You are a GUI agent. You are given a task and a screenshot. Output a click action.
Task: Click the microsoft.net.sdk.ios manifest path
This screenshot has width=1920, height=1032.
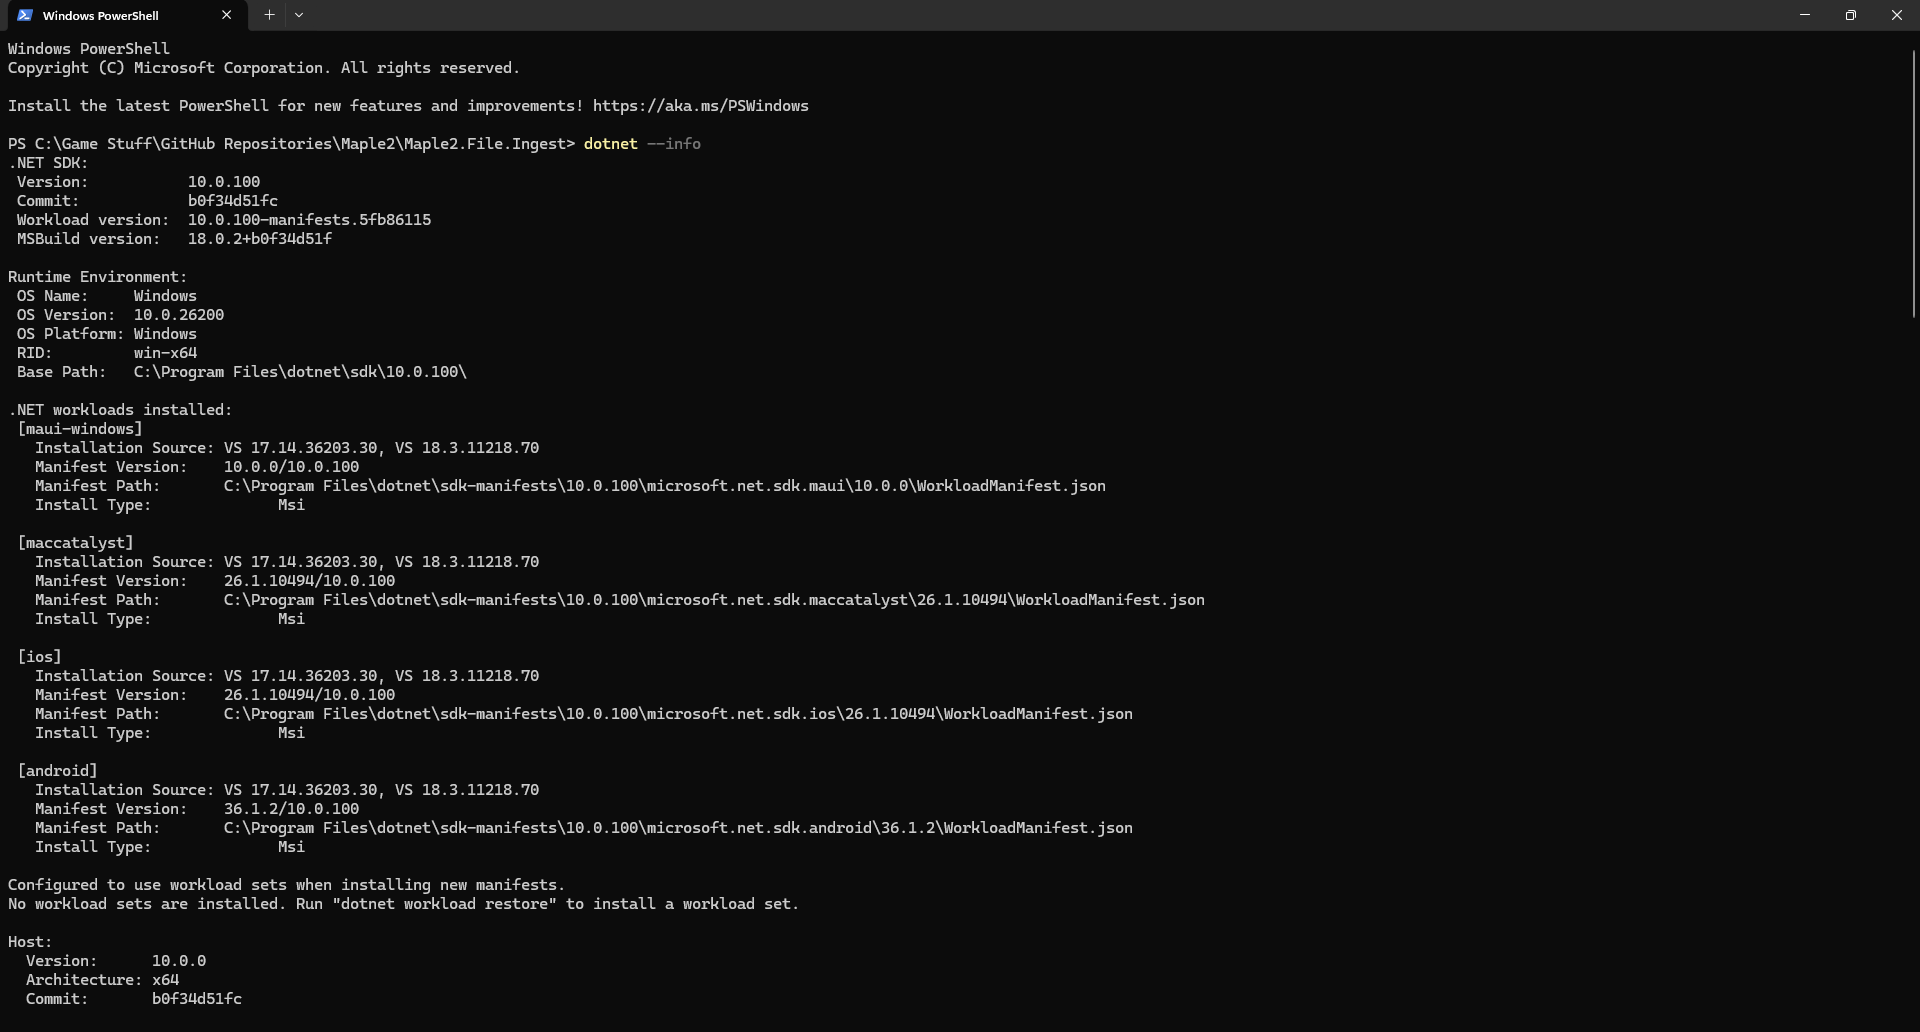(x=678, y=714)
